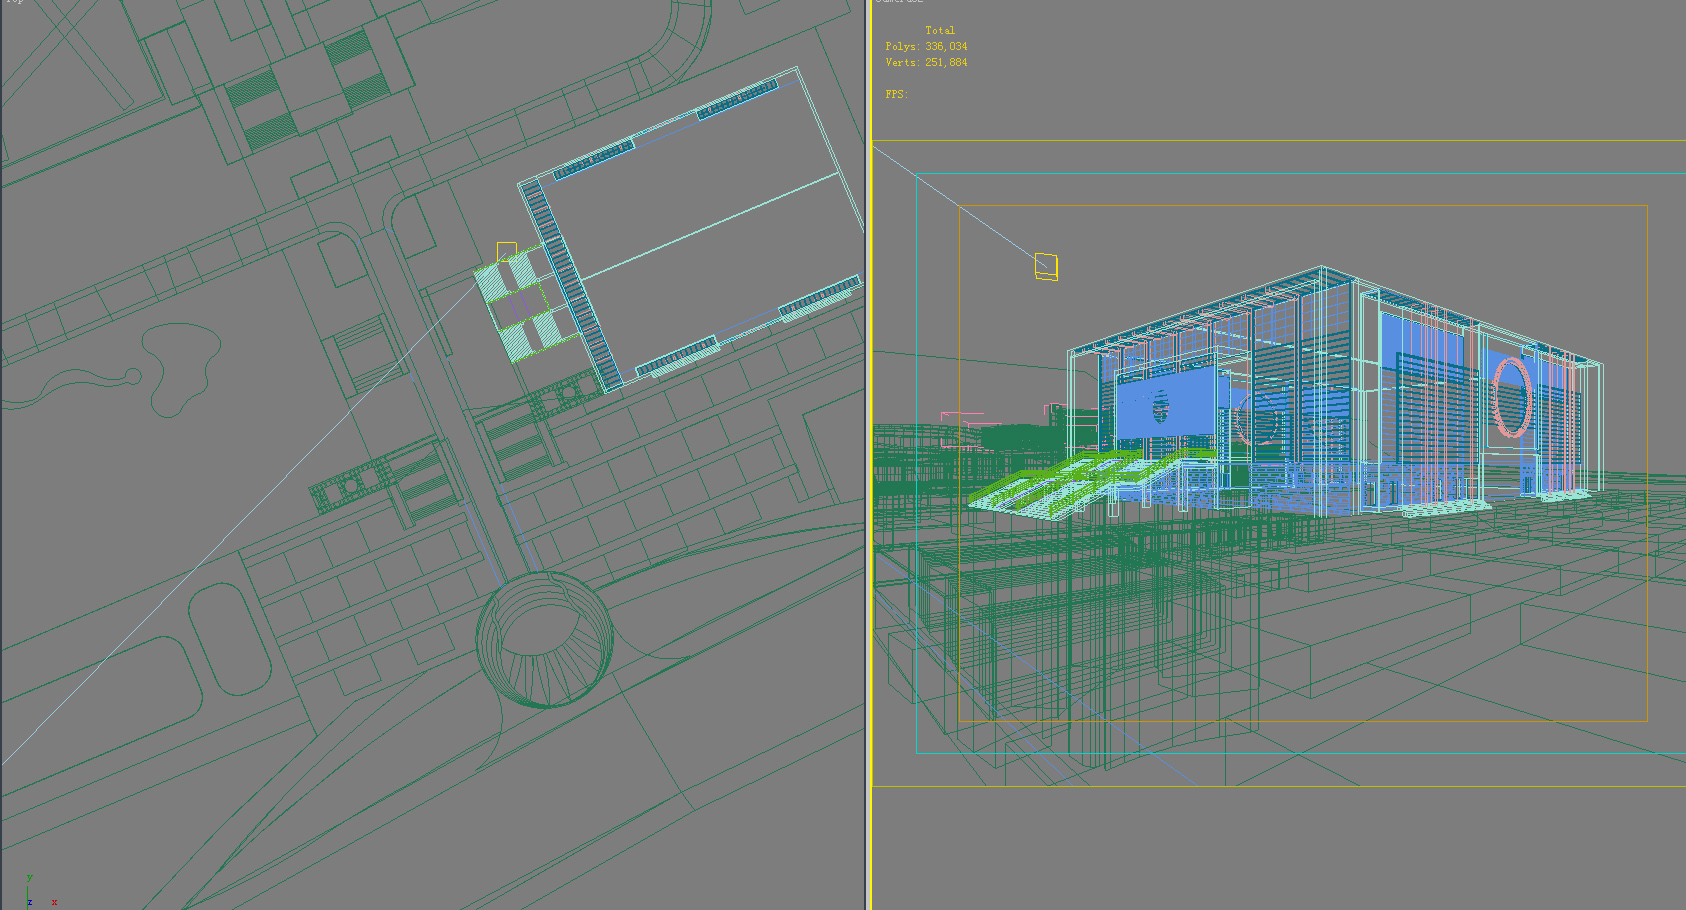Select the large red ring on building's right facade
This screenshot has height=910, width=1686.
pos(1512,398)
